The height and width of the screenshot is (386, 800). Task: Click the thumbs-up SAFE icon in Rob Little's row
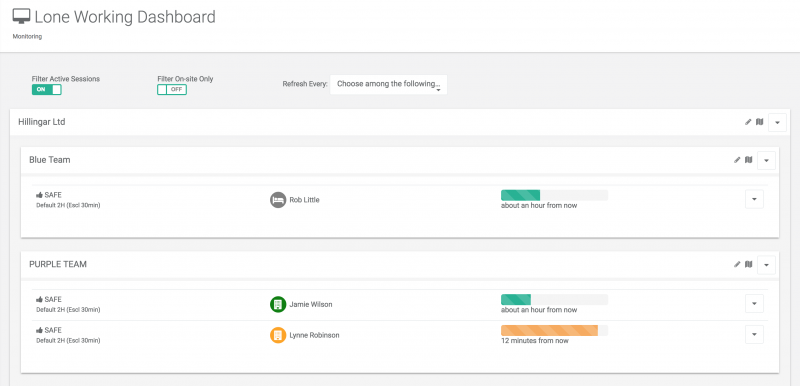click(x=39, y=195)
